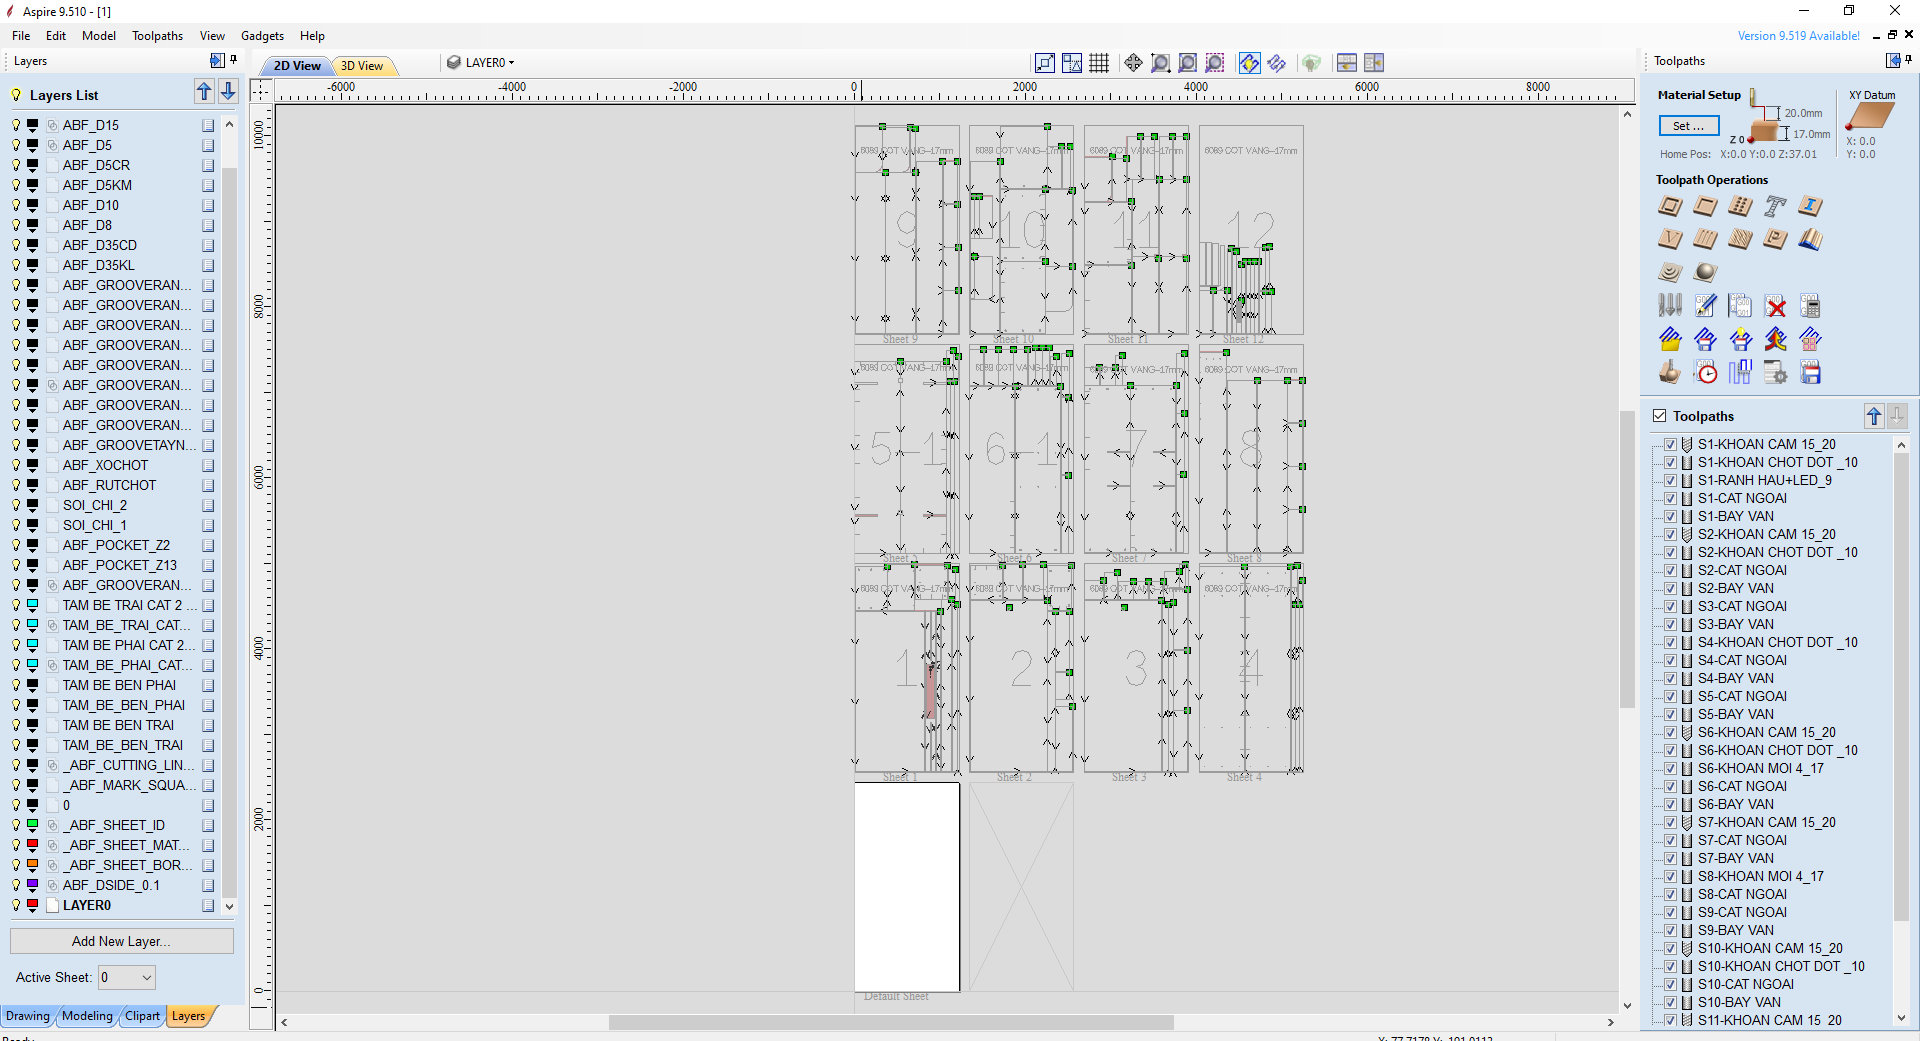
Task: Toggle the snap grid icon in the toolbar
Action: click(x=1099, y=63)
